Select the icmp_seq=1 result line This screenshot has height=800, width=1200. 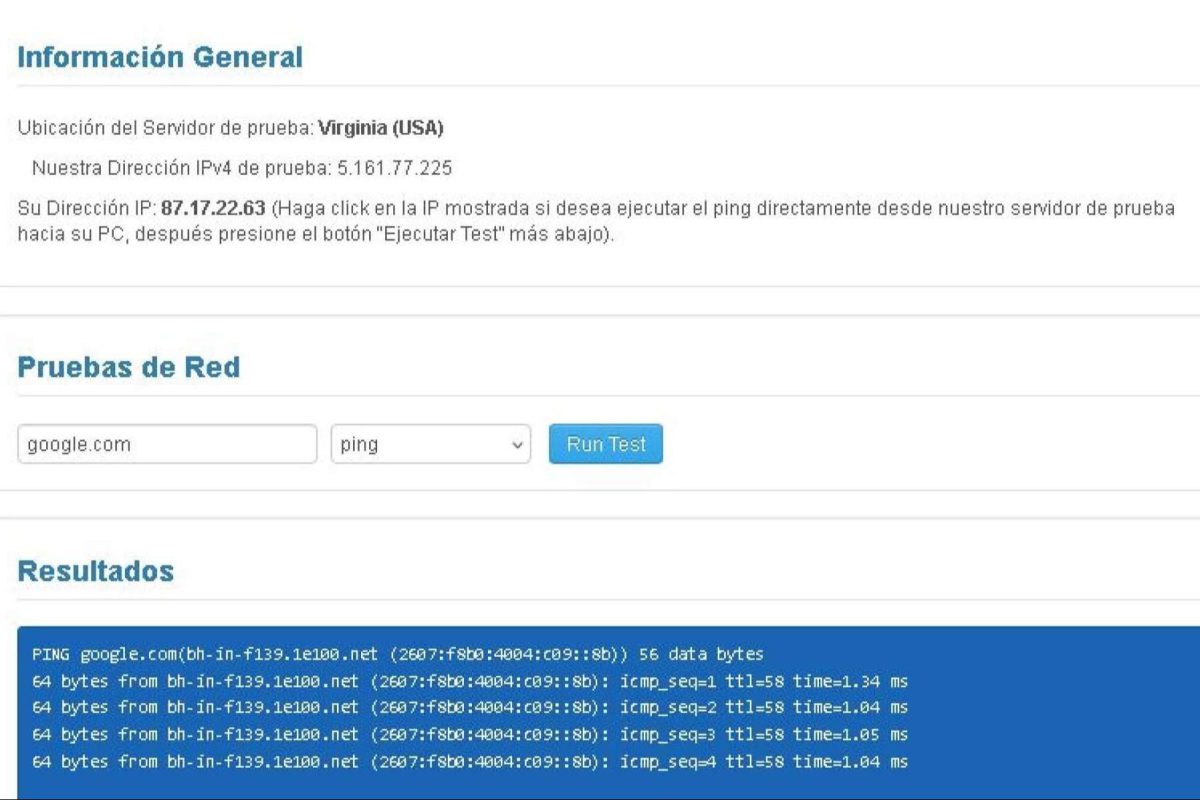click(470, 681)
